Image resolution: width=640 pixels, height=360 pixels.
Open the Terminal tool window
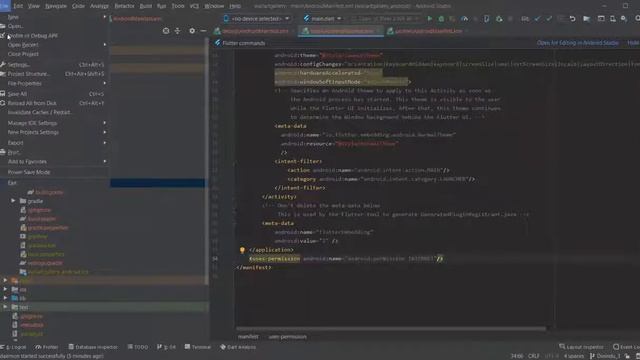point(198,347)
